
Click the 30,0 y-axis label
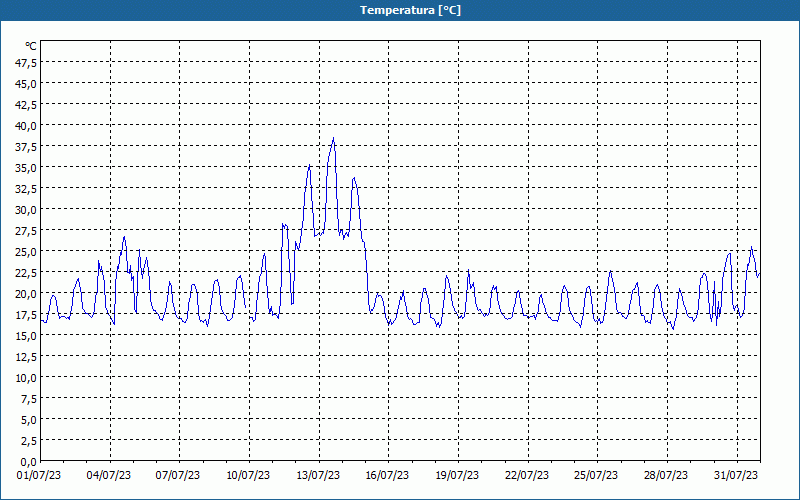(x=27, y=210)
